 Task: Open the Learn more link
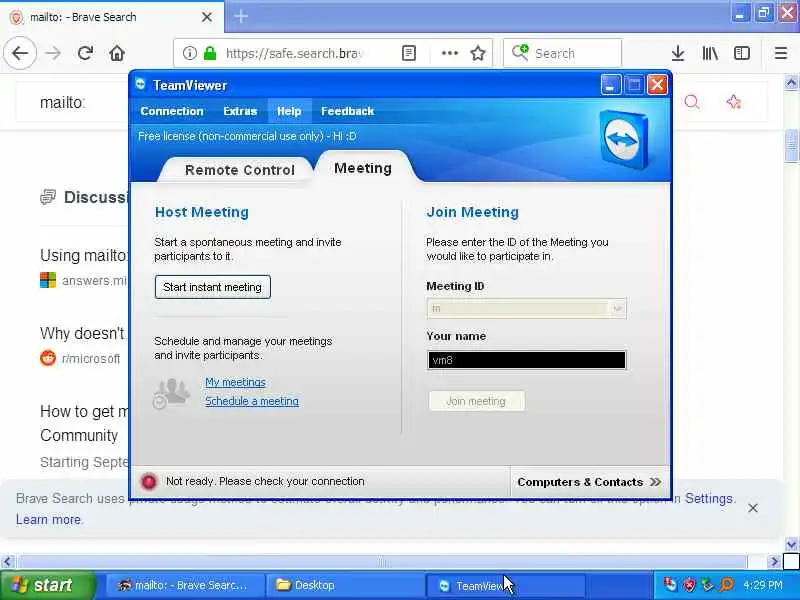(48, 519)
